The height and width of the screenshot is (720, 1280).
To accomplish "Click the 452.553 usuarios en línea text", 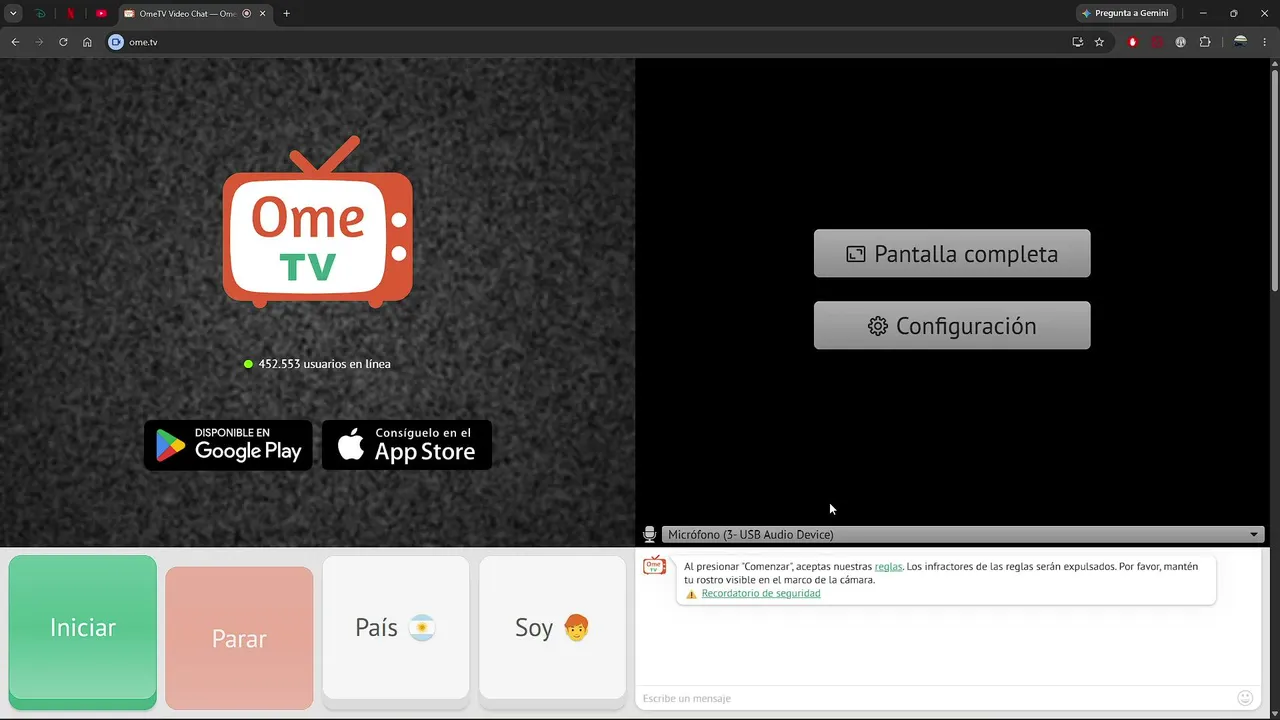I will (324, 364).
